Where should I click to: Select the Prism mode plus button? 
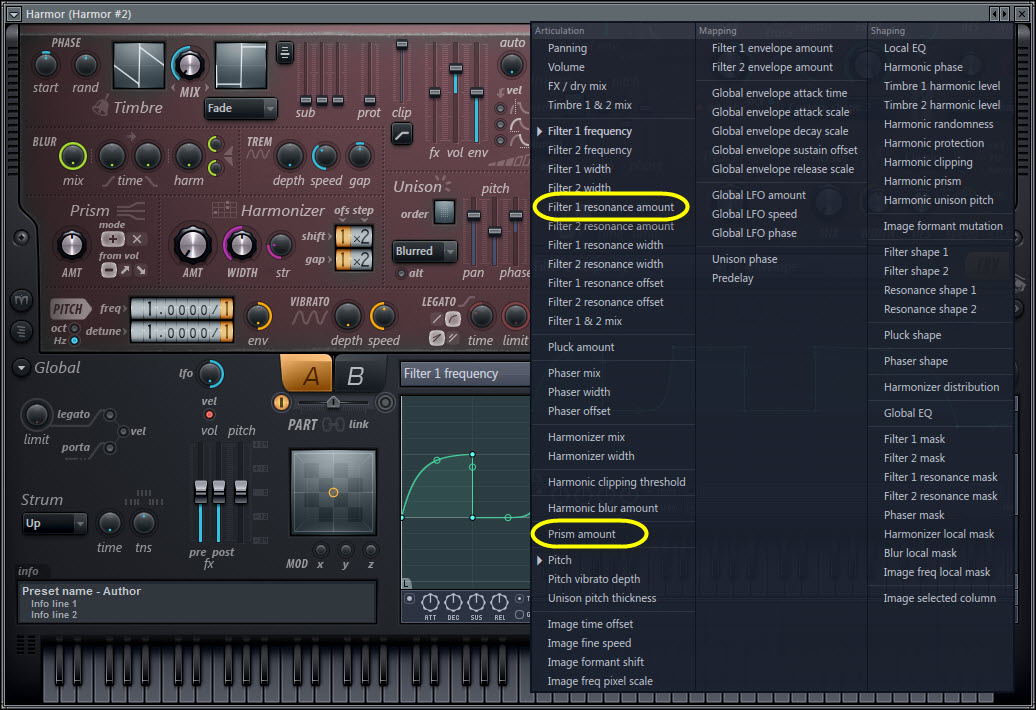tap(112, 239)
